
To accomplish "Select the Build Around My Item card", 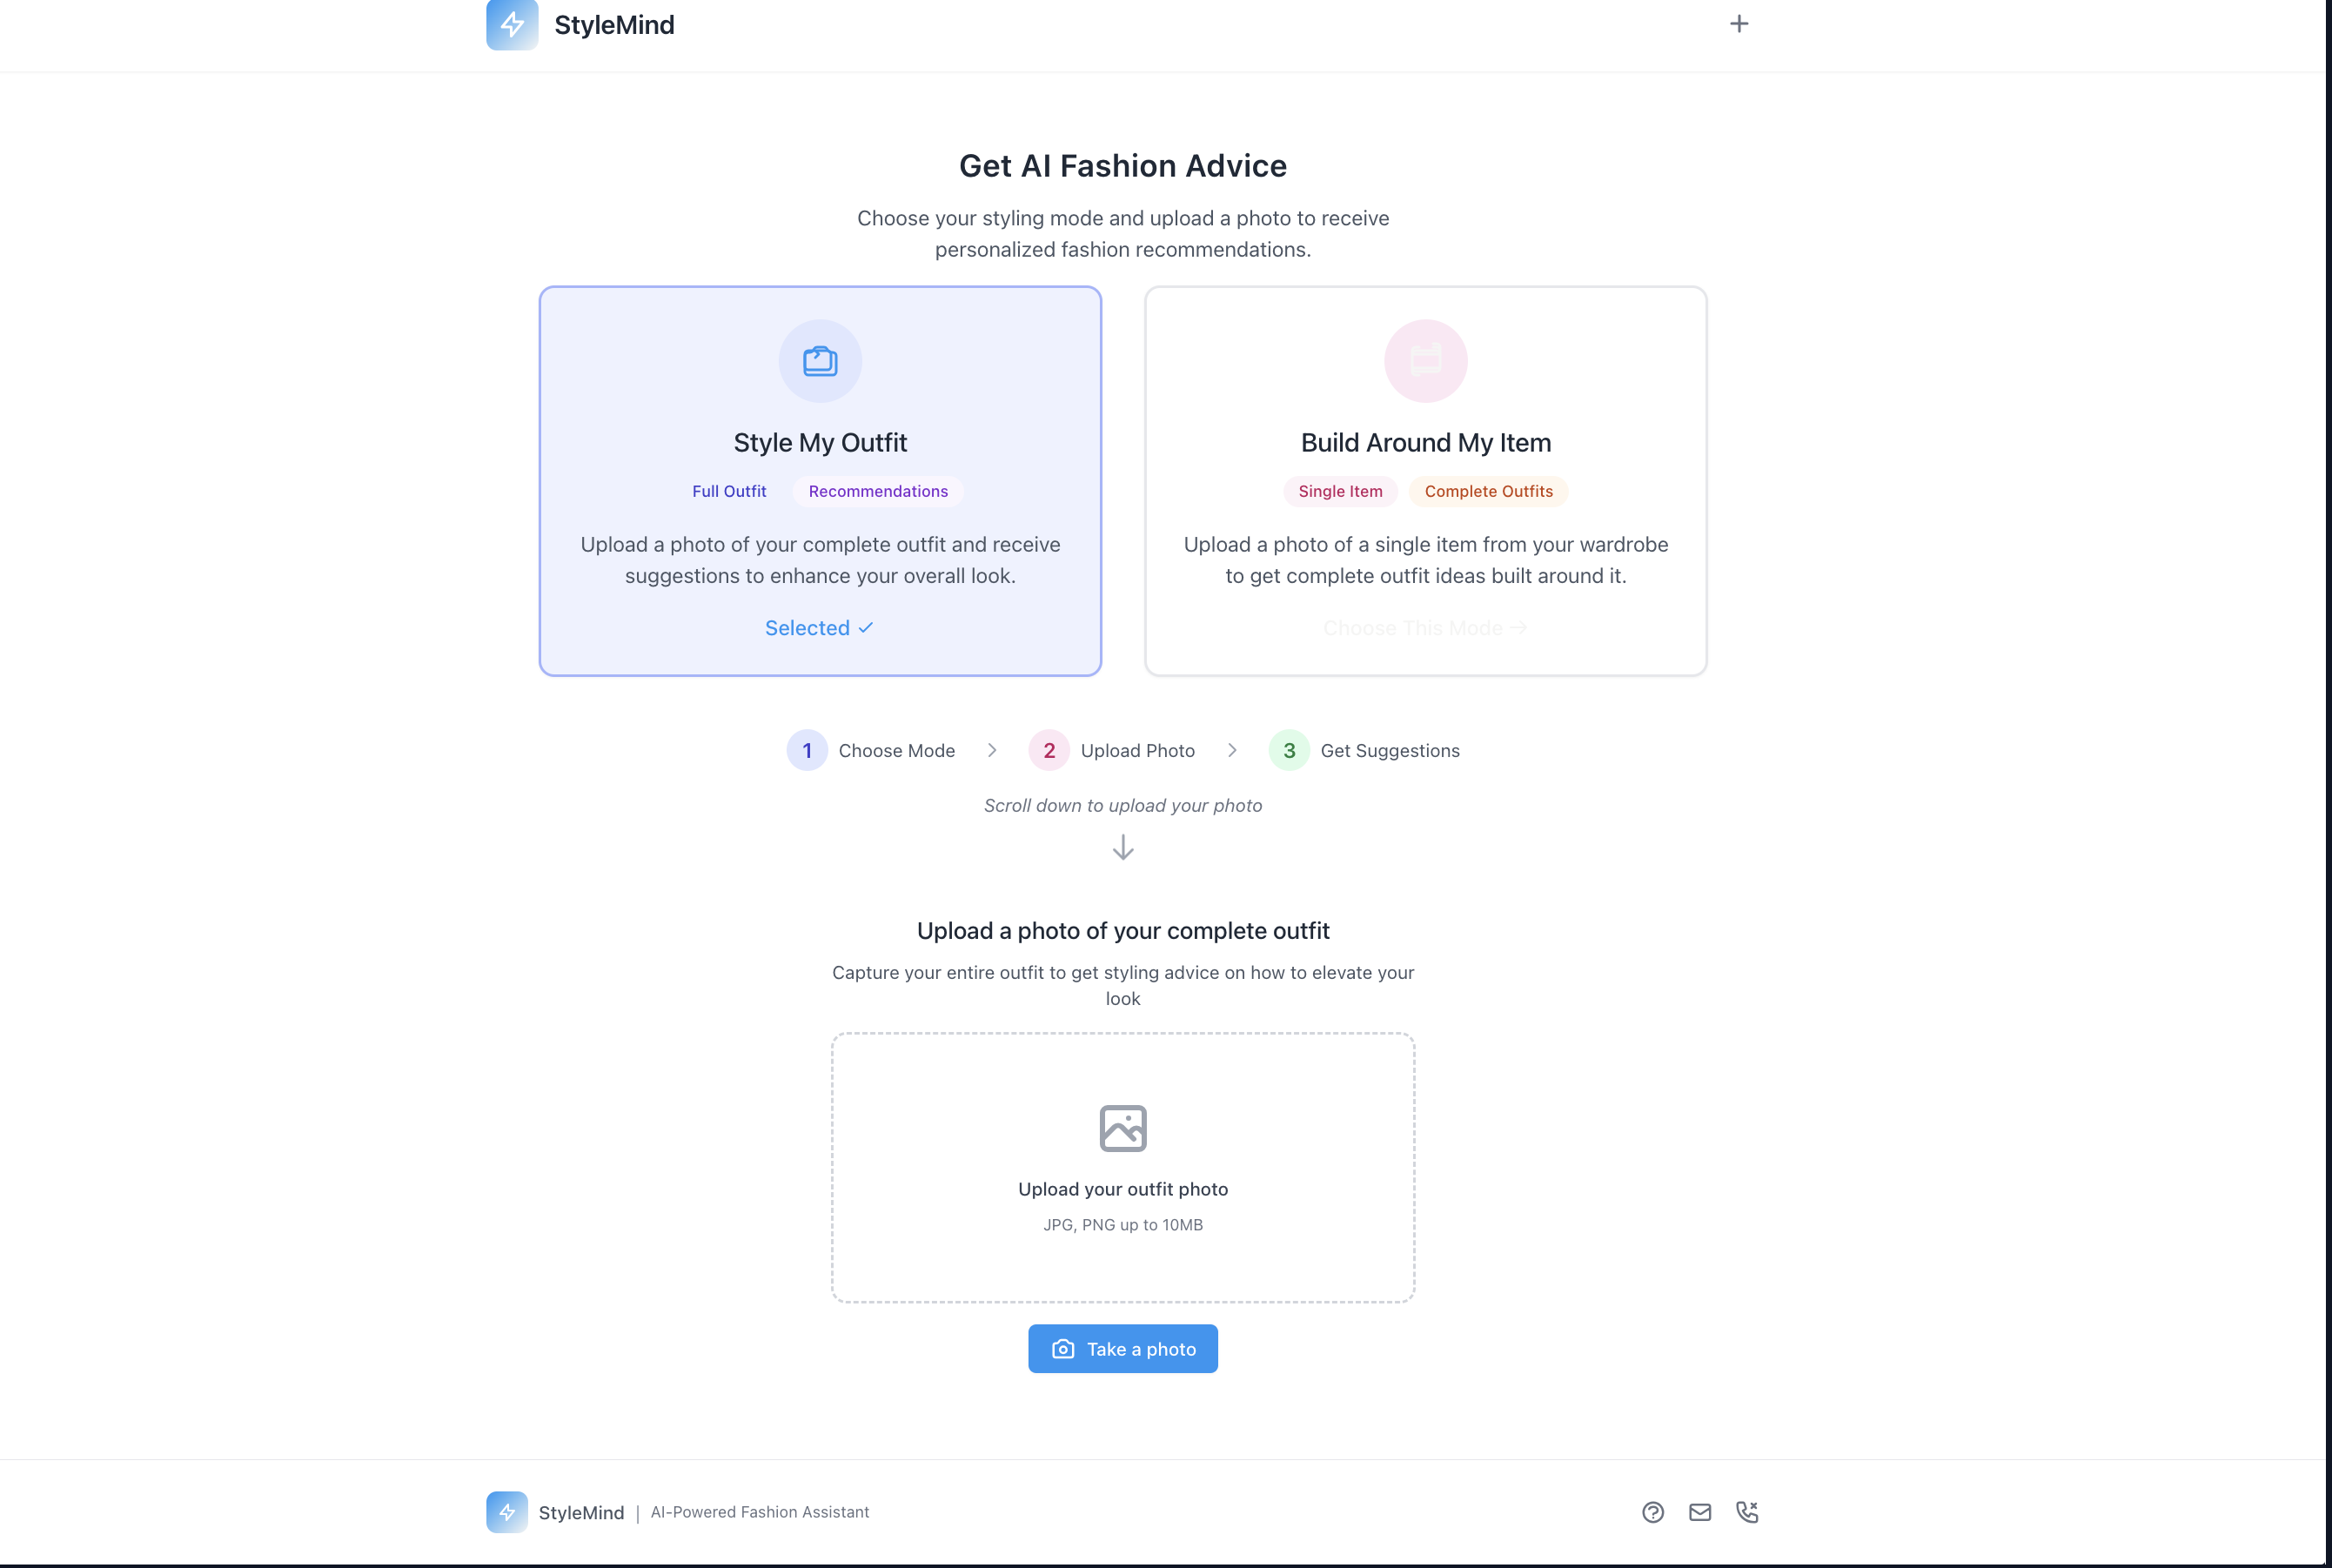I will [1425, 481].
